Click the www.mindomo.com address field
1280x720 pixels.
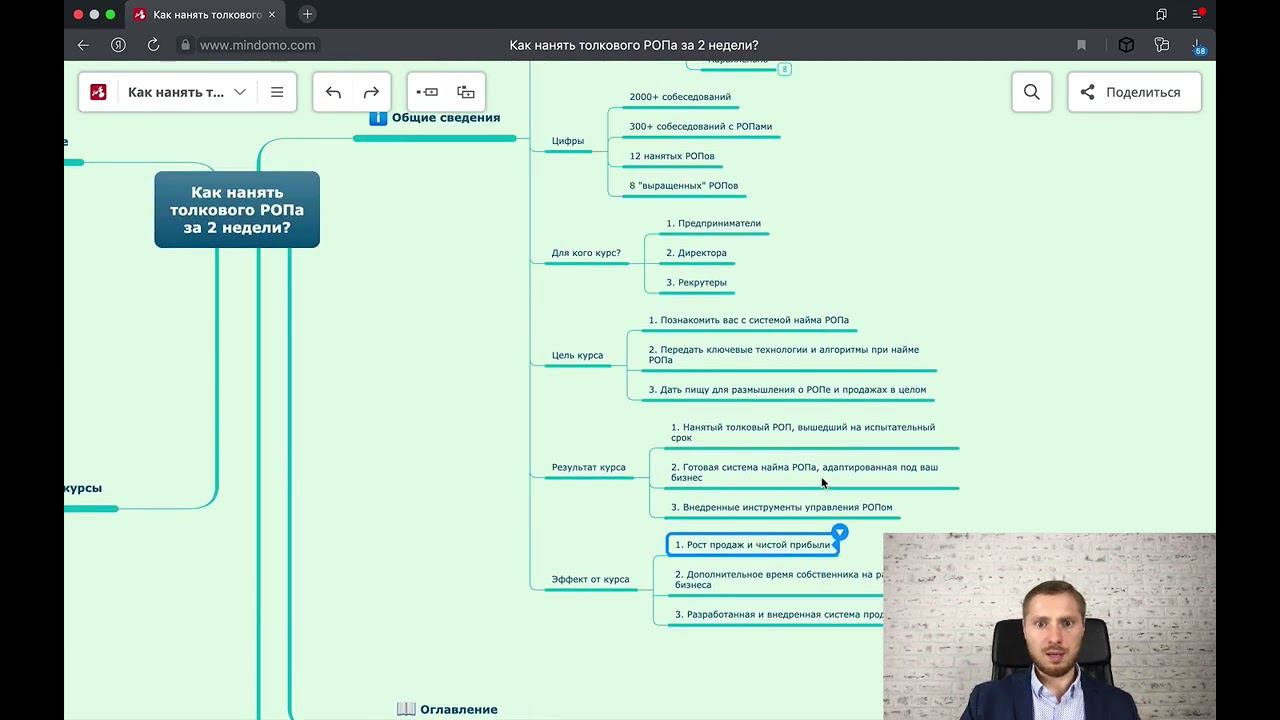257,45
